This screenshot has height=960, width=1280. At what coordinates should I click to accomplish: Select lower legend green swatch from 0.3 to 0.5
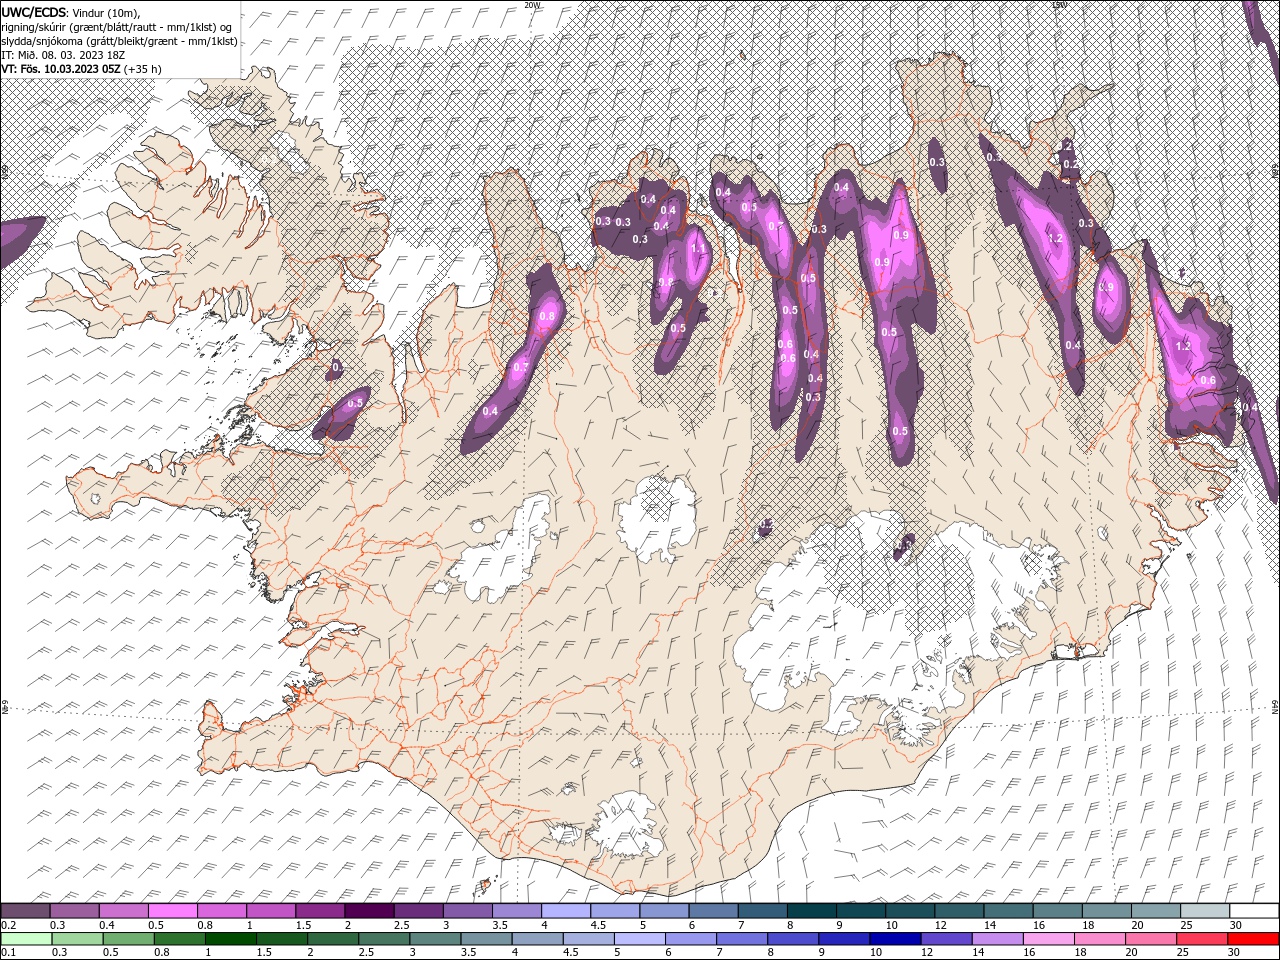[x=77, y=939]
